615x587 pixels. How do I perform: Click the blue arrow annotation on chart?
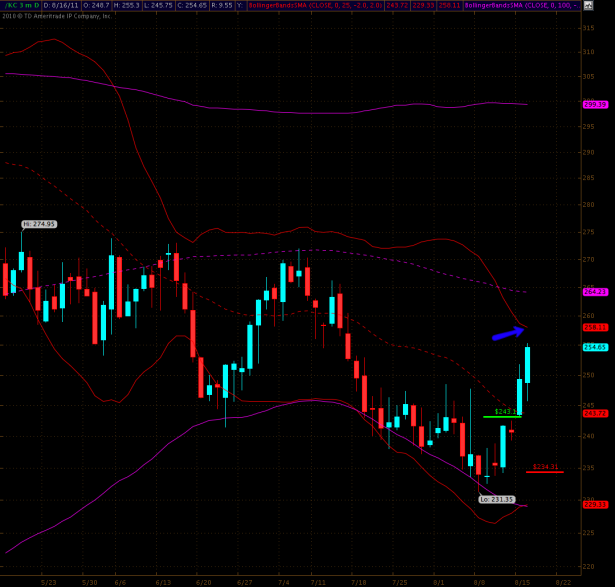pyautogui.click(x=507, y=335)
